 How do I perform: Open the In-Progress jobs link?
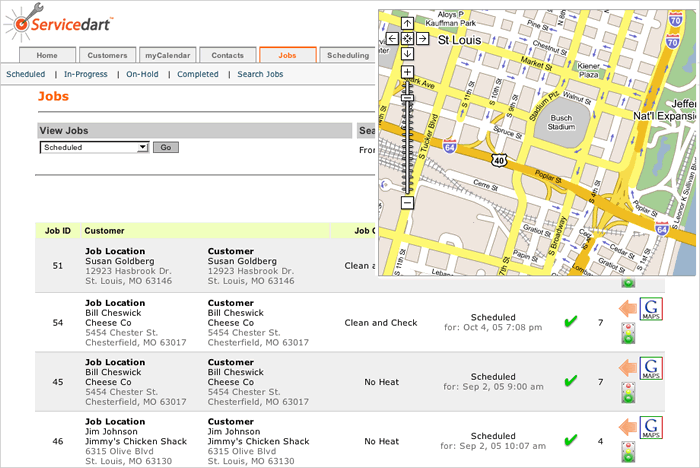(85, 74)
